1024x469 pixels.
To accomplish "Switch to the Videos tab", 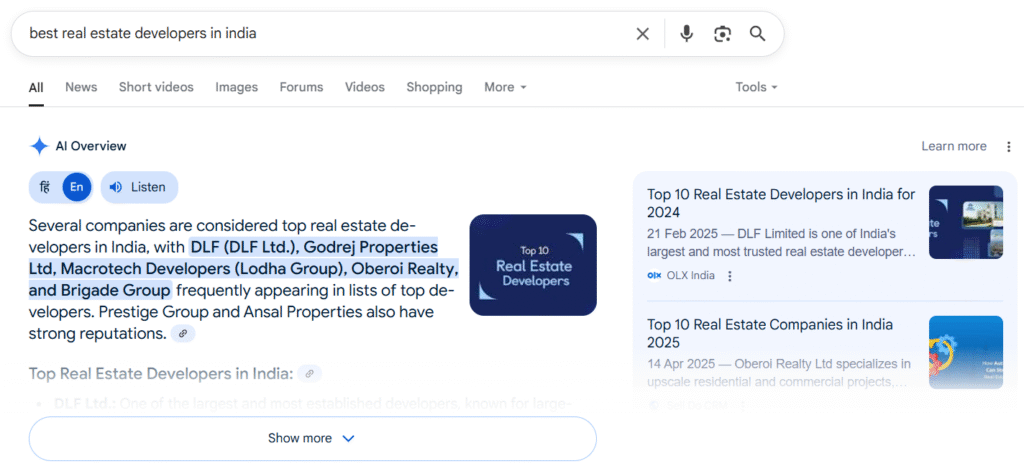I will 364,87.
